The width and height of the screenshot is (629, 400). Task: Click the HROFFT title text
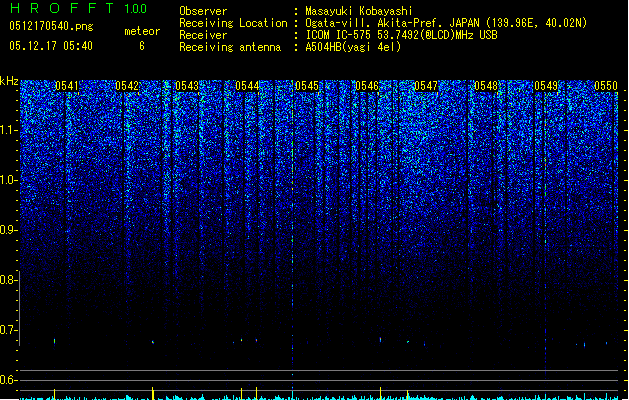[62, 8]
